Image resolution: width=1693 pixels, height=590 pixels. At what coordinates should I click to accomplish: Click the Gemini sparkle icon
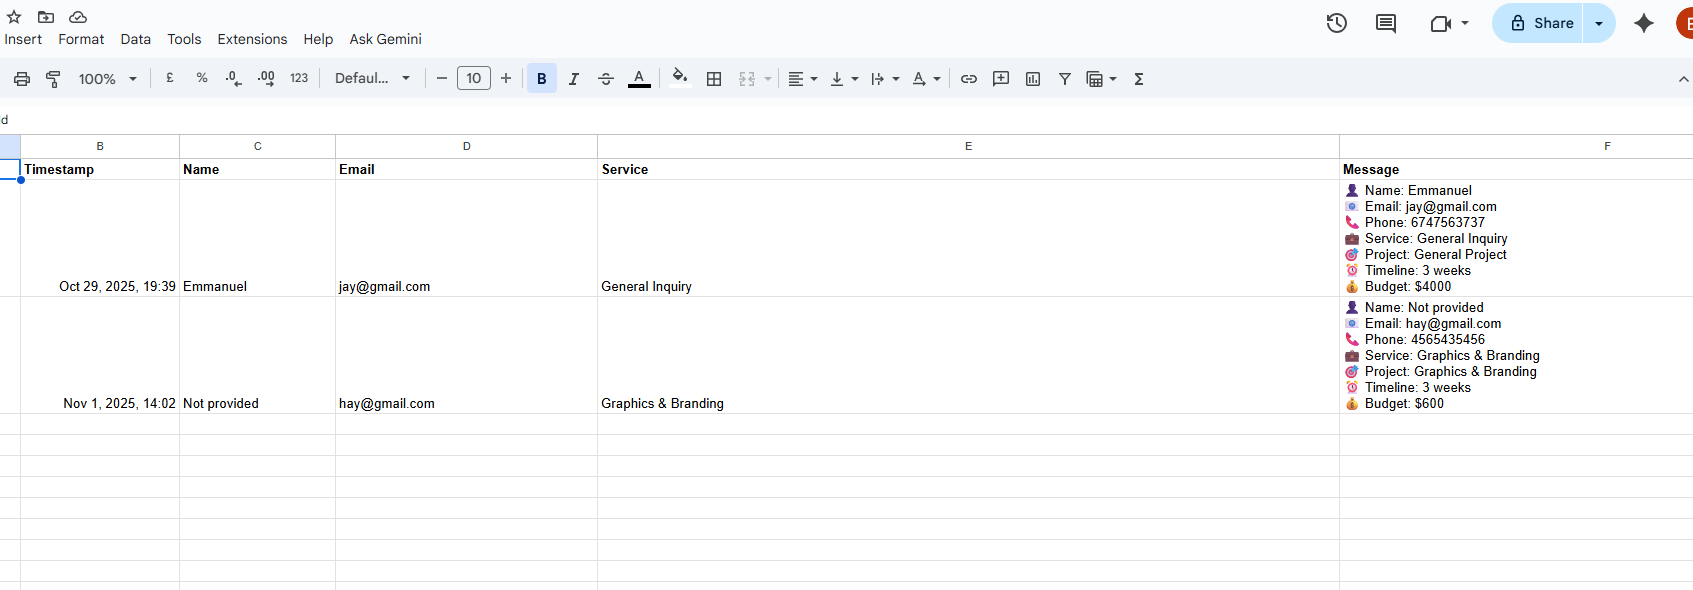[1644, 23]
